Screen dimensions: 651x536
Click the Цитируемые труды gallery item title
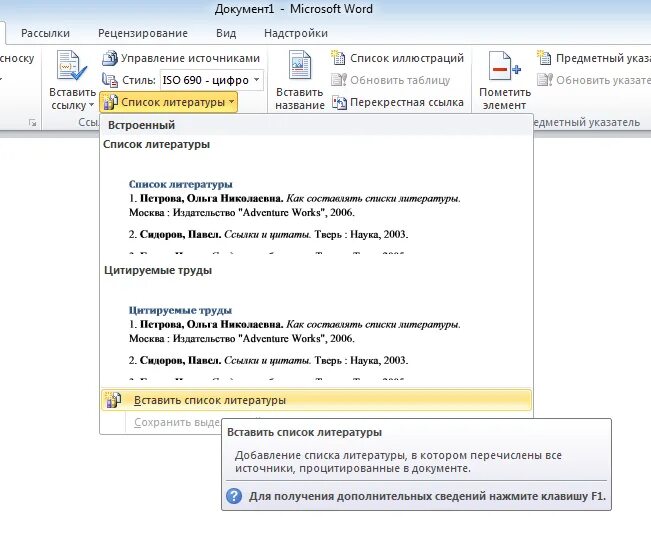(158, 270)
